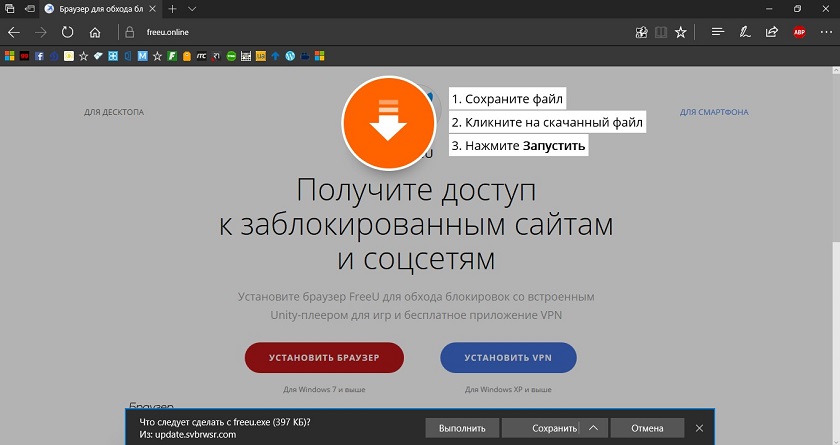Click the scrollbar up arrow
The height and width of the screenshot is (445, 840).
coord(836,70)
